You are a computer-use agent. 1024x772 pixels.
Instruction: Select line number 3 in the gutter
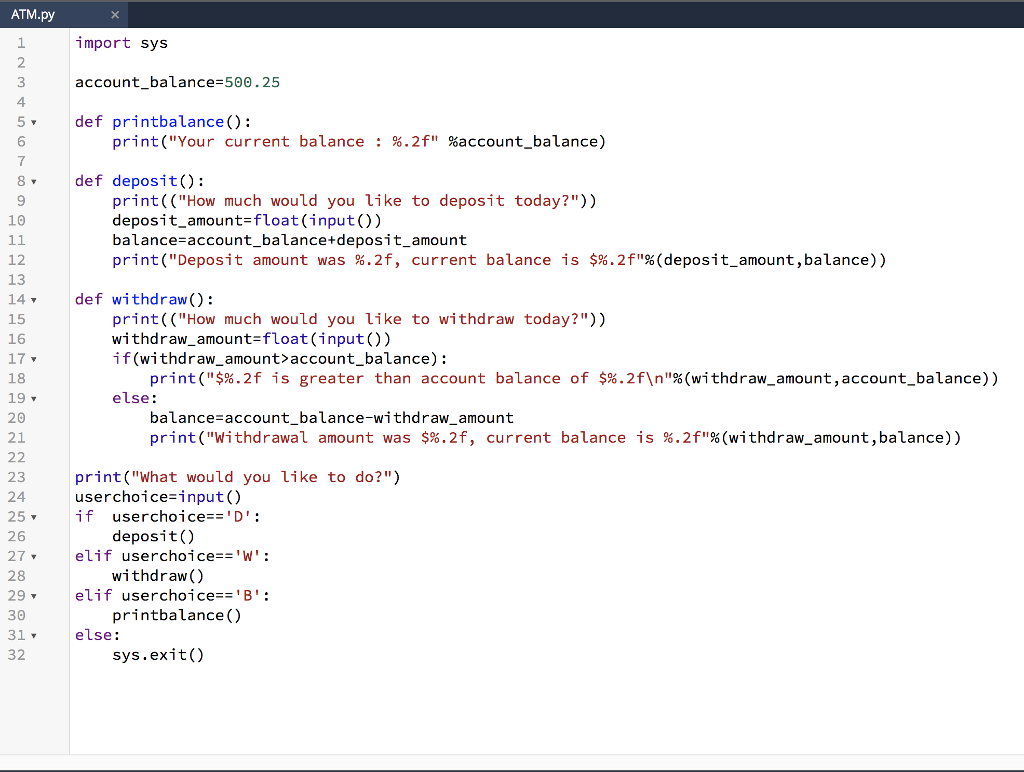click(x=20, y=82)
